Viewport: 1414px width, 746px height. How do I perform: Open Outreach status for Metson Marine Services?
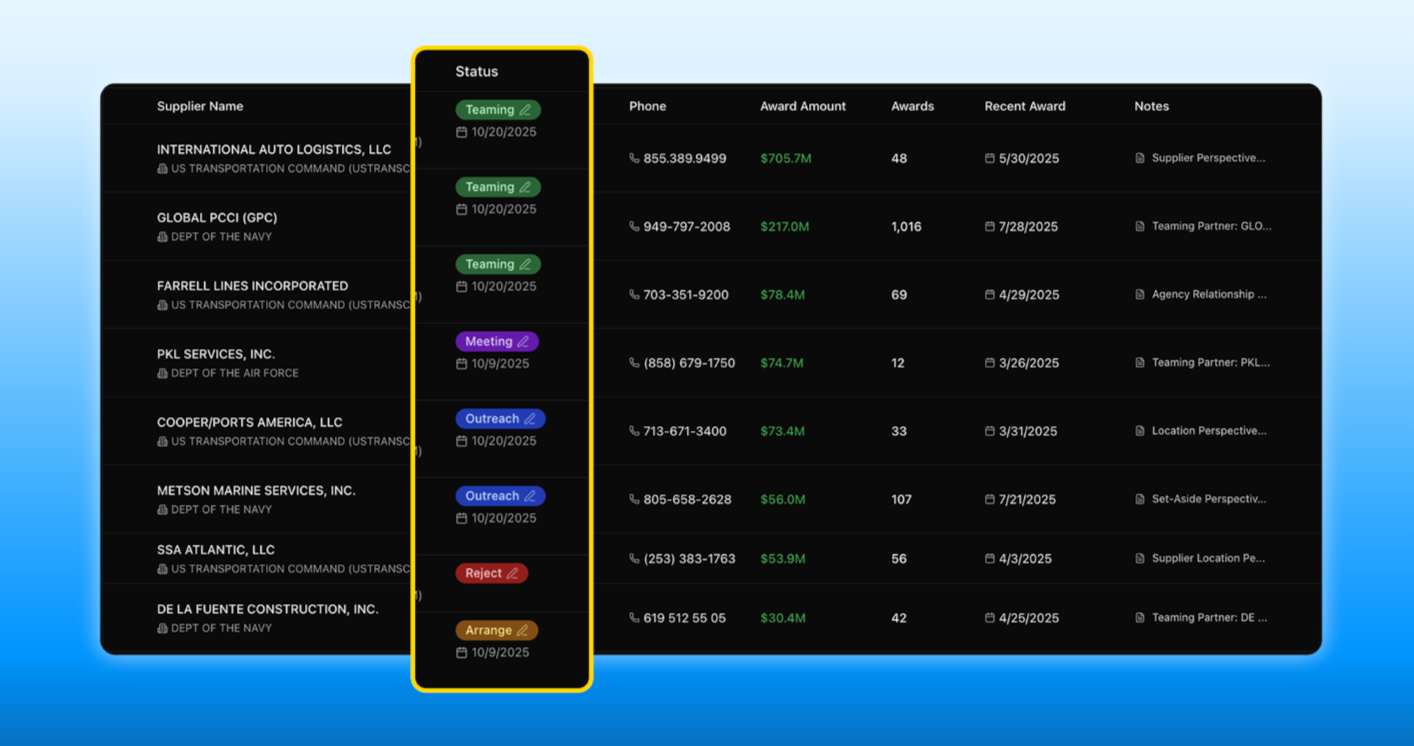pyautogui.click(x=499, y=496)
